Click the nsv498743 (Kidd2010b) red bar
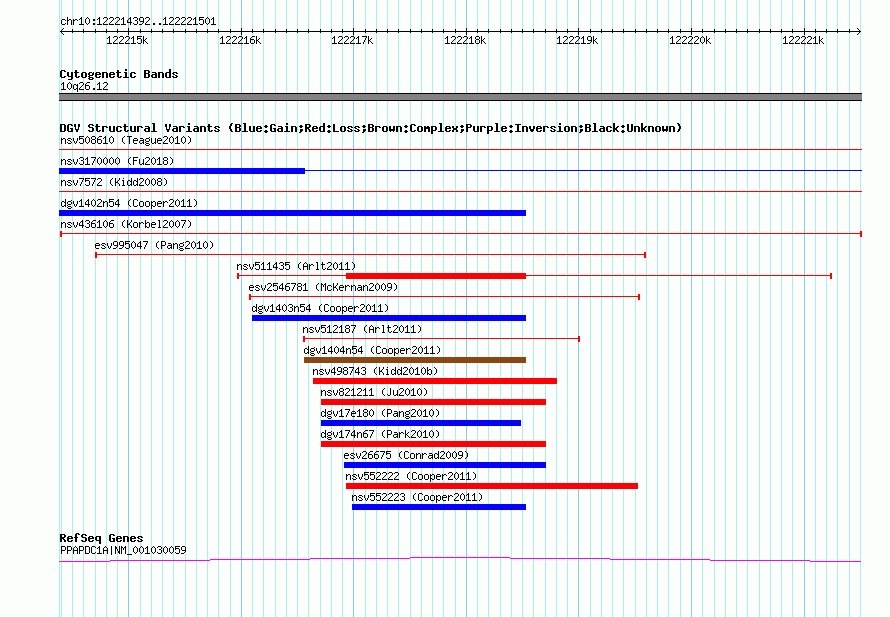Image resolution: width=890 pixels, height=617 pixels. tap(435, 381)
